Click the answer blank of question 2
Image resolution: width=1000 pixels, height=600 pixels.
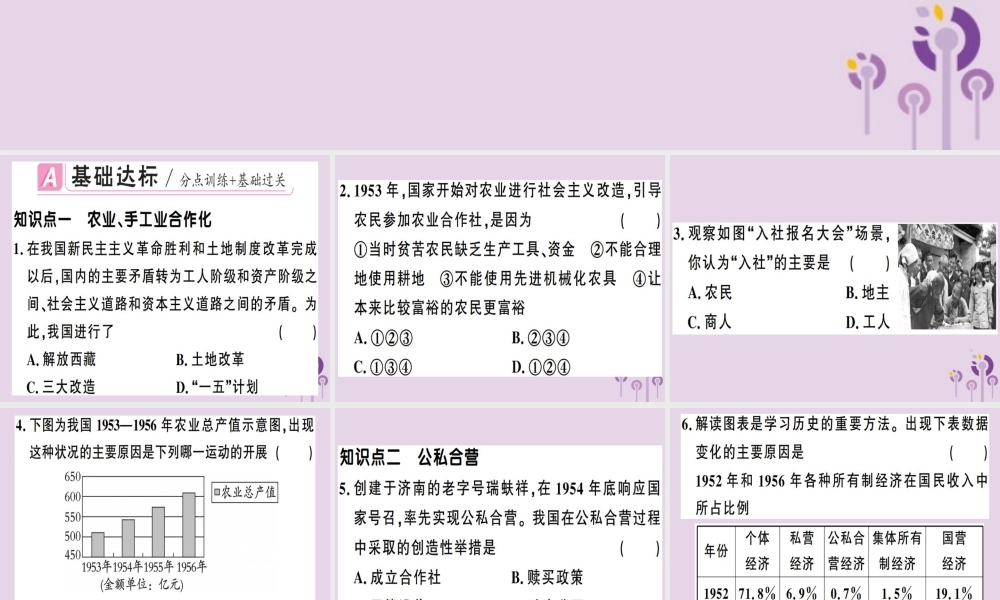pos(641,221)
